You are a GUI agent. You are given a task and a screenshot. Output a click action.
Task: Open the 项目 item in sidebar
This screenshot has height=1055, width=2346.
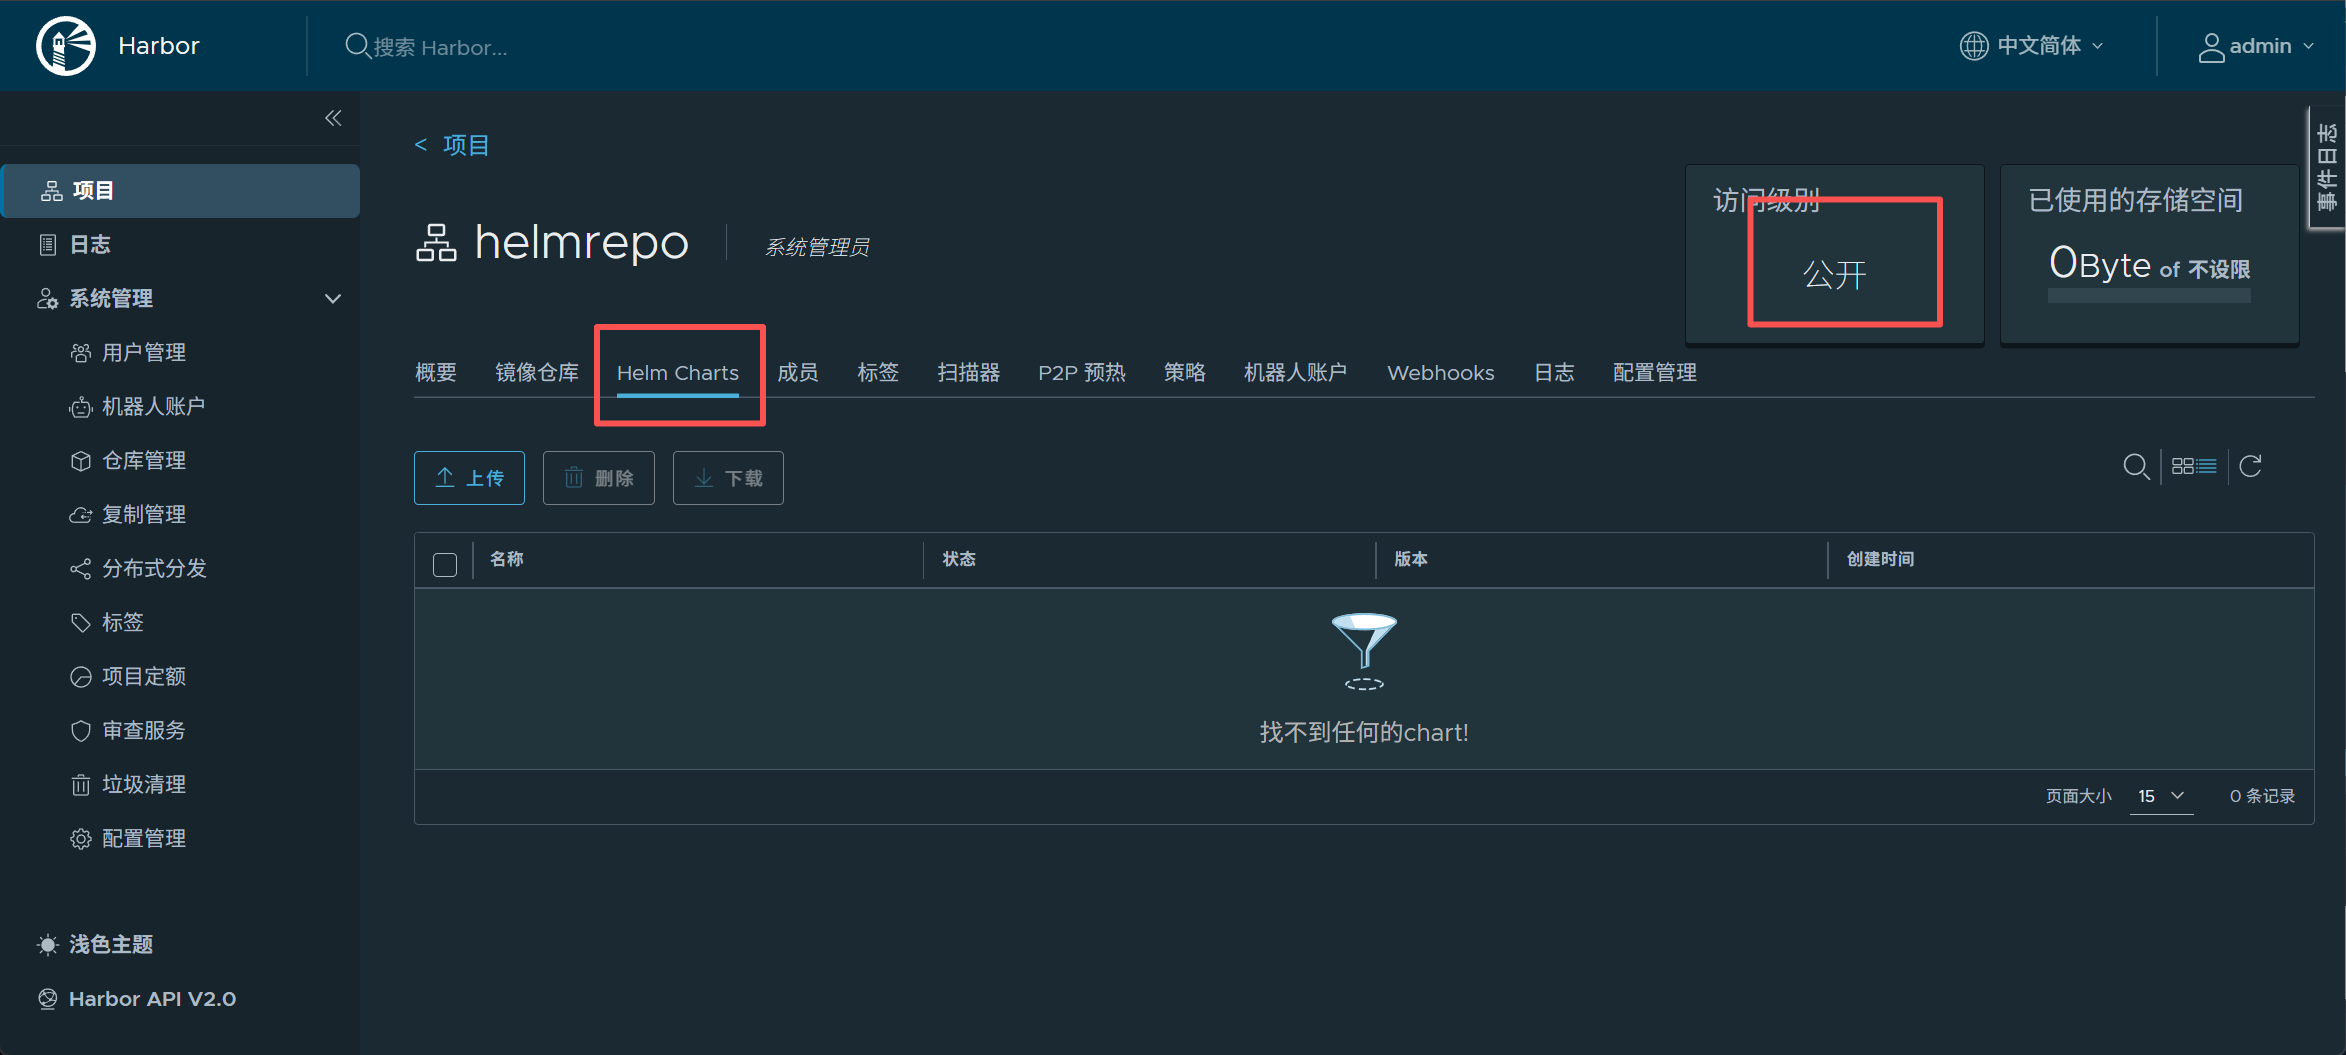coord(181,191)
